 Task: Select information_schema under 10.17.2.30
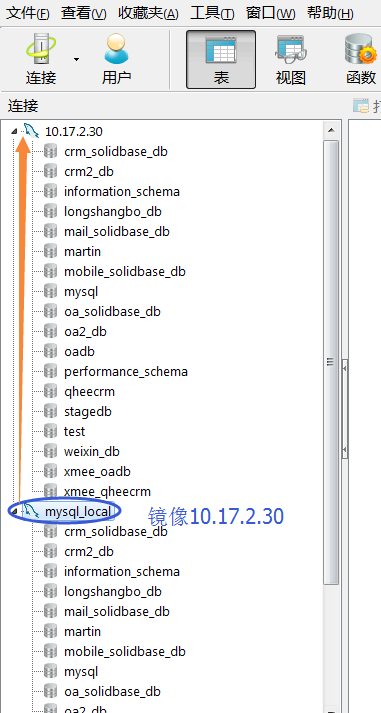(122, 191)
